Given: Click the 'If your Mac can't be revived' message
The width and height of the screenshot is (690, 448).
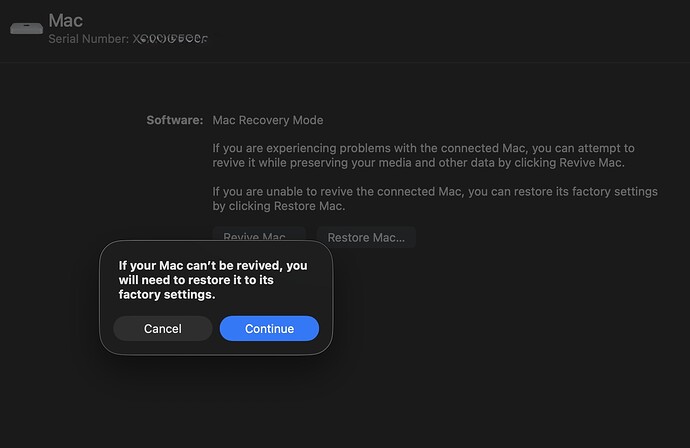Looking at the screenshot, I should 213,280.
